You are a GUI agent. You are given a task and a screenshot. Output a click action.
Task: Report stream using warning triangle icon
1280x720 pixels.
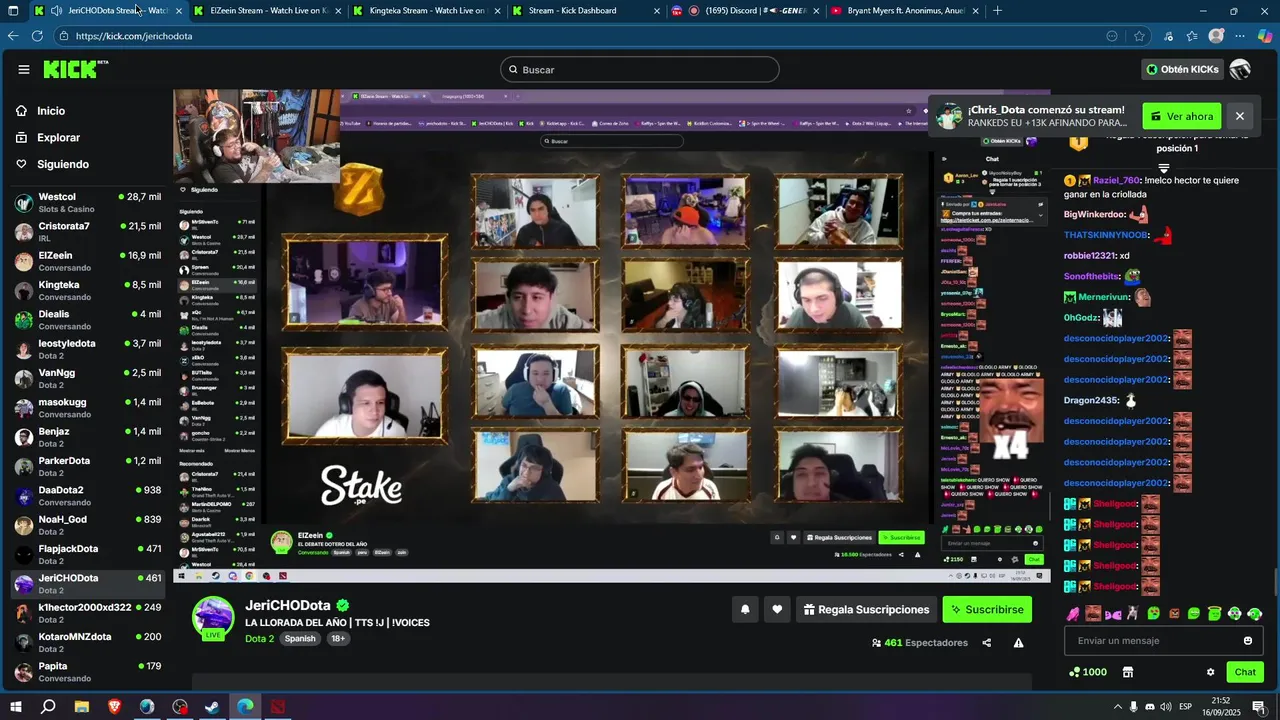tap(1018, 643)
